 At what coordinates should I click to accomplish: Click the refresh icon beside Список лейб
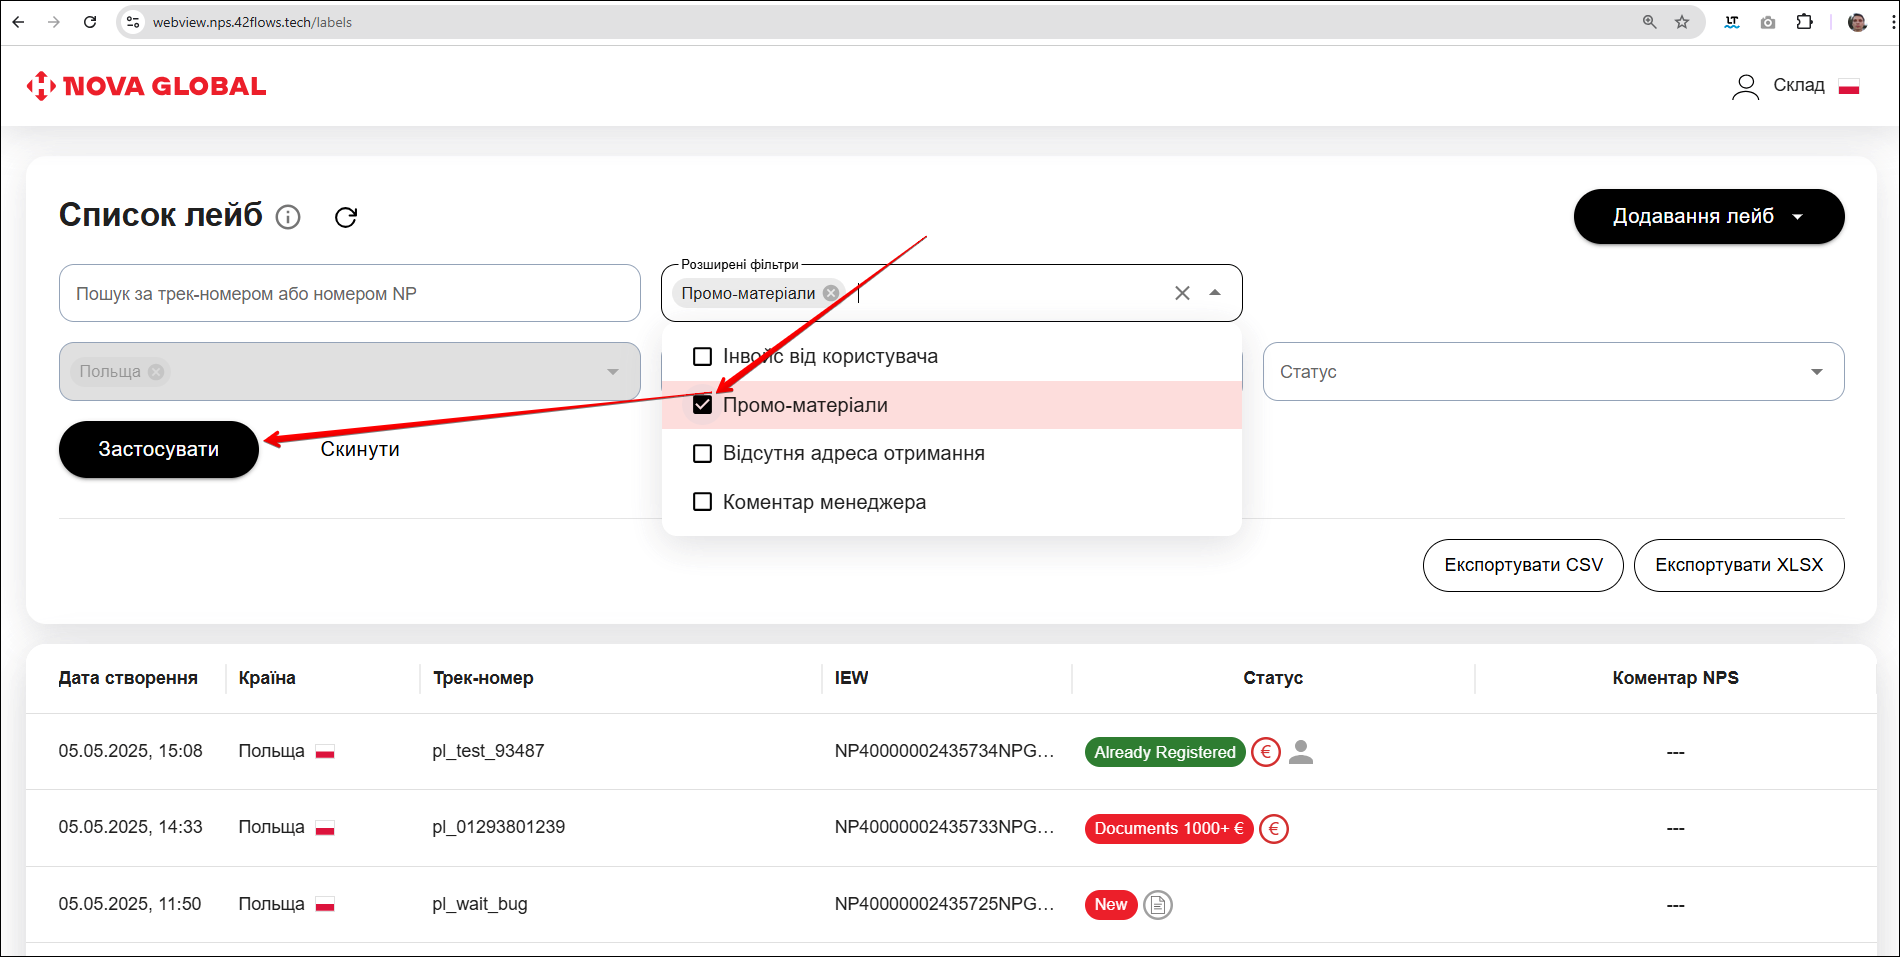(x=346, y=217)
